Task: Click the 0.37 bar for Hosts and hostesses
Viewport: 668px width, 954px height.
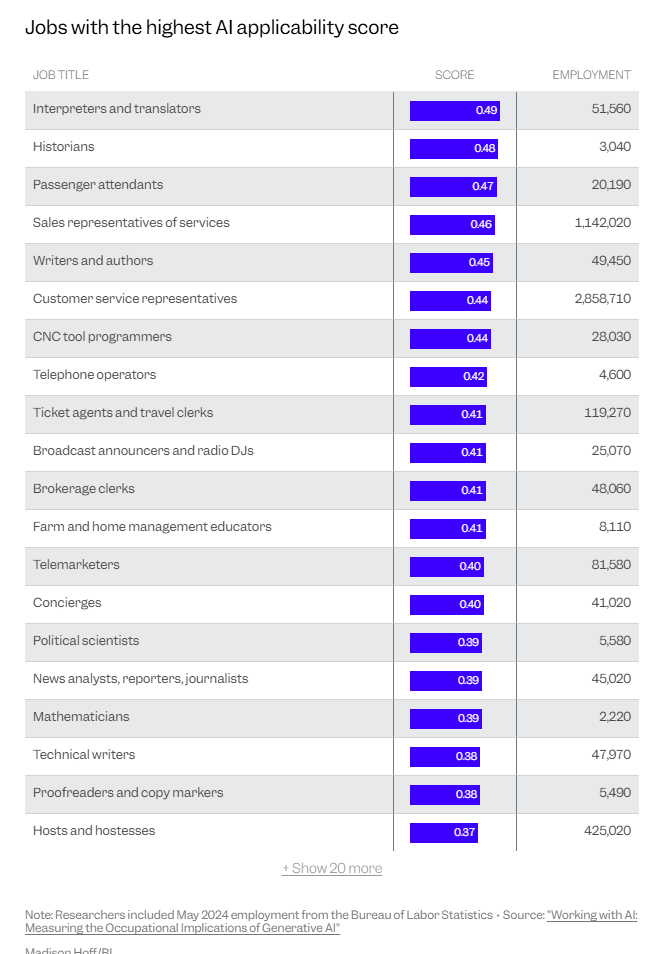Action: pos(444,832)
